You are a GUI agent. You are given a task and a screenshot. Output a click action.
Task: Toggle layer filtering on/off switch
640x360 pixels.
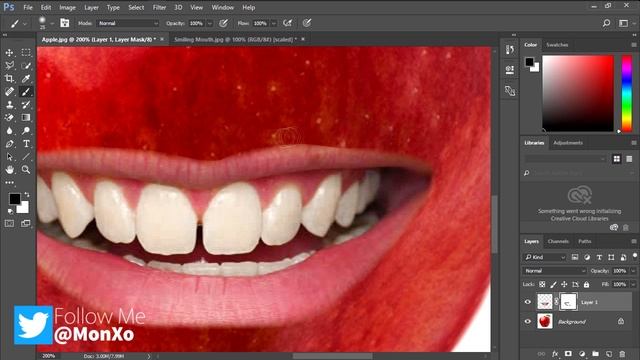tap(635, 256)
